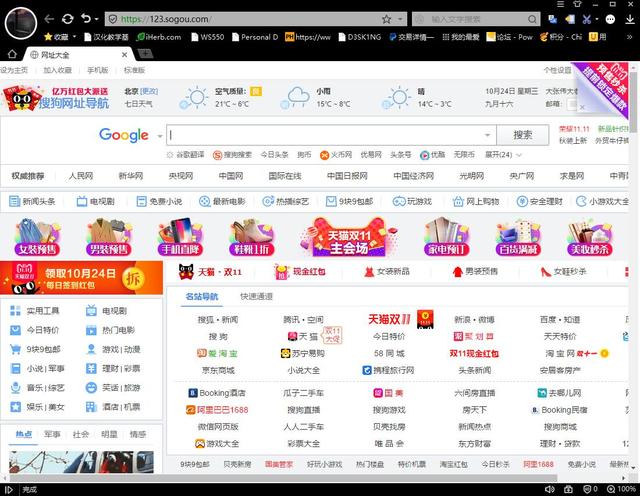The height and width of the screenshot is (496, 640).
Task: Click the undo closed tab icon
Action: [85, 19]
